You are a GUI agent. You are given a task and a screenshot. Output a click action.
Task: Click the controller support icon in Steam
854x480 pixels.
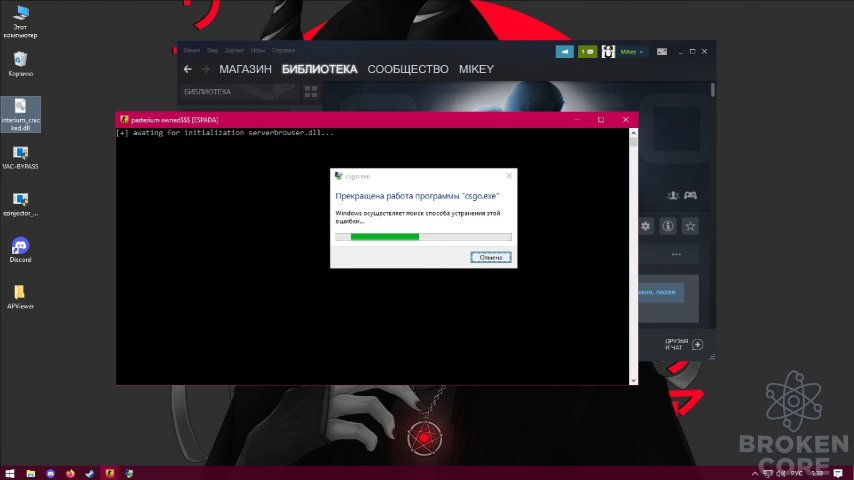pyautogui.click(x=691, y=195)
